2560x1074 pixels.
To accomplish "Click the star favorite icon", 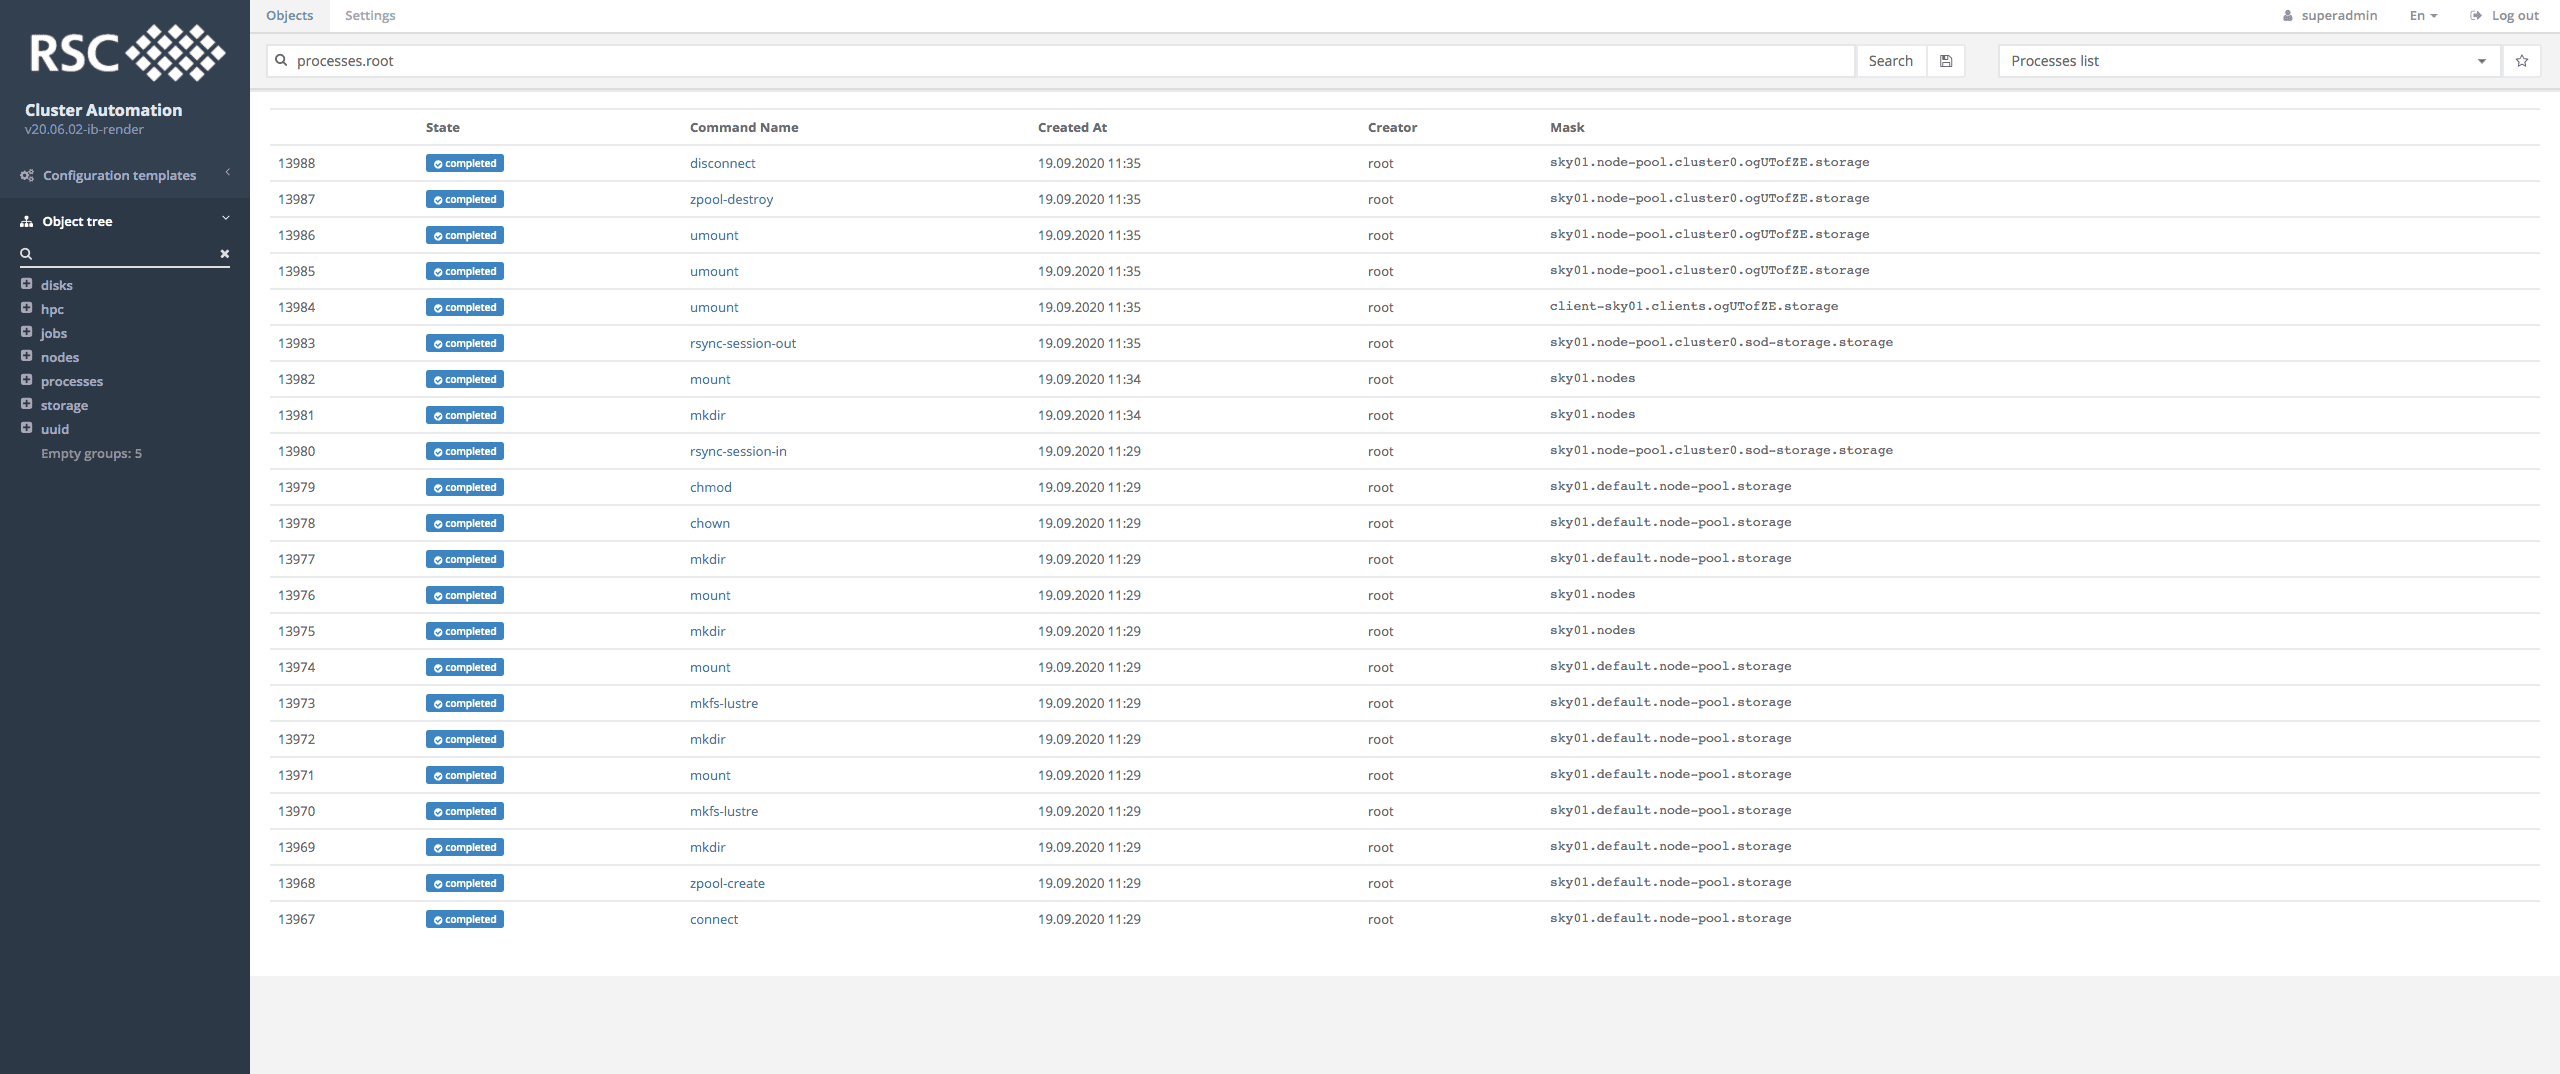I will coord(2522,61).
